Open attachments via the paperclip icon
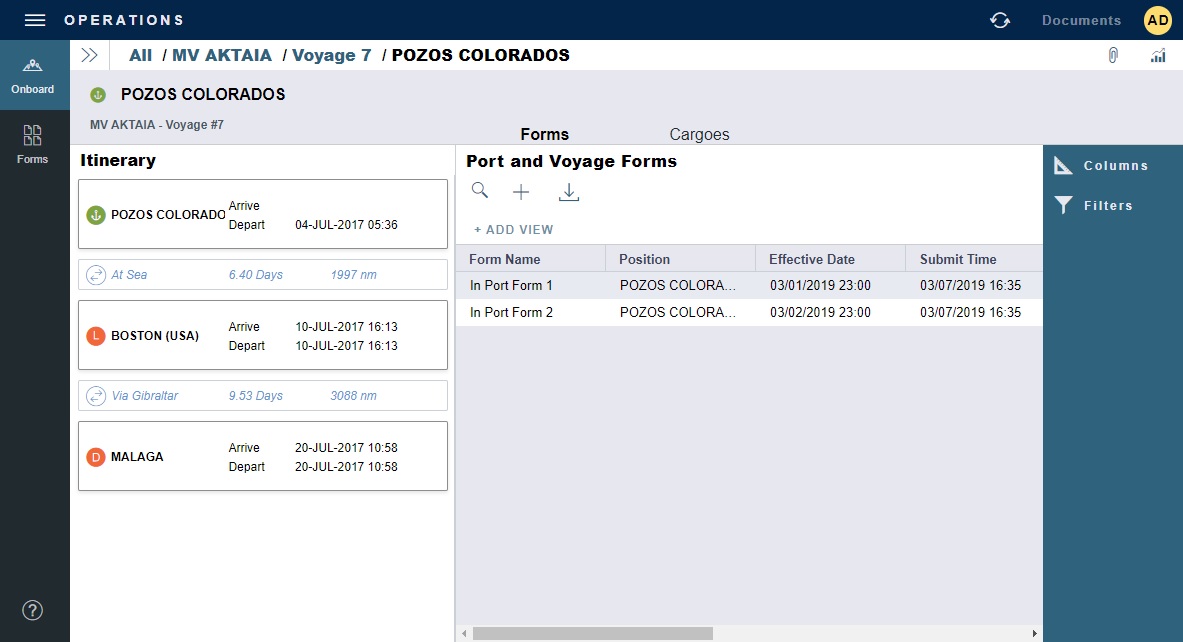Image resolution: width=1183 pixels, height=642 pixels. coord(1113,55)
